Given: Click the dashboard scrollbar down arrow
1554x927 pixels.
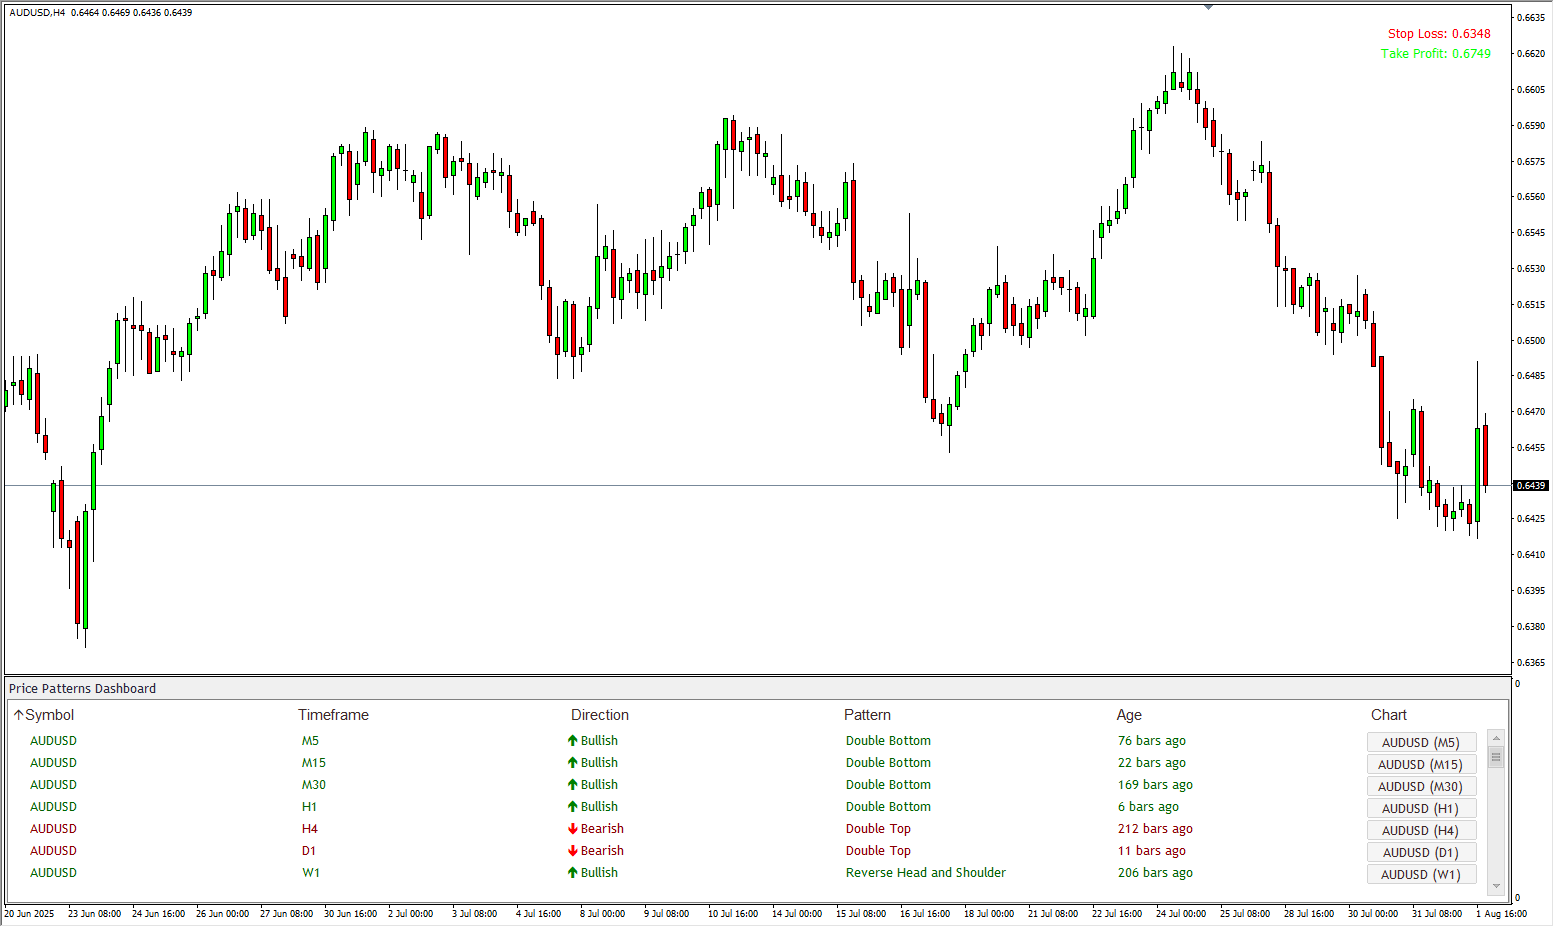Looking at the screenshot, I should point(1496,886).
